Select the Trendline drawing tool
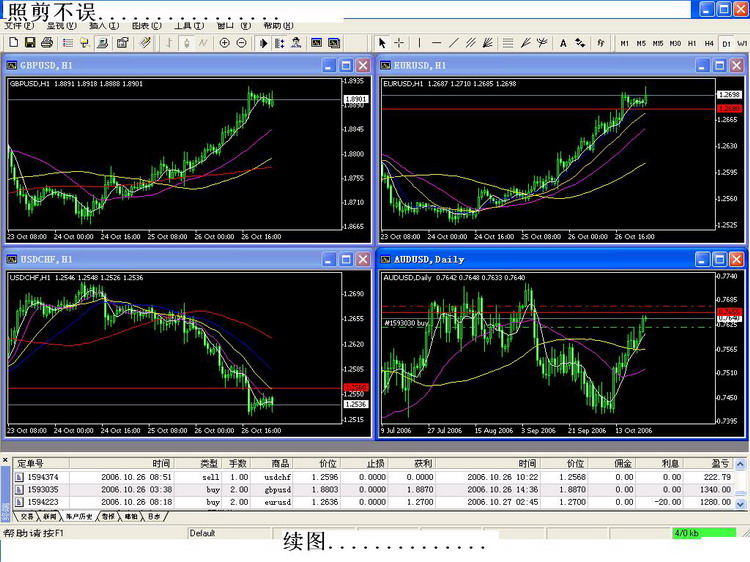This screenshot has width=750, height=562. 453,43
